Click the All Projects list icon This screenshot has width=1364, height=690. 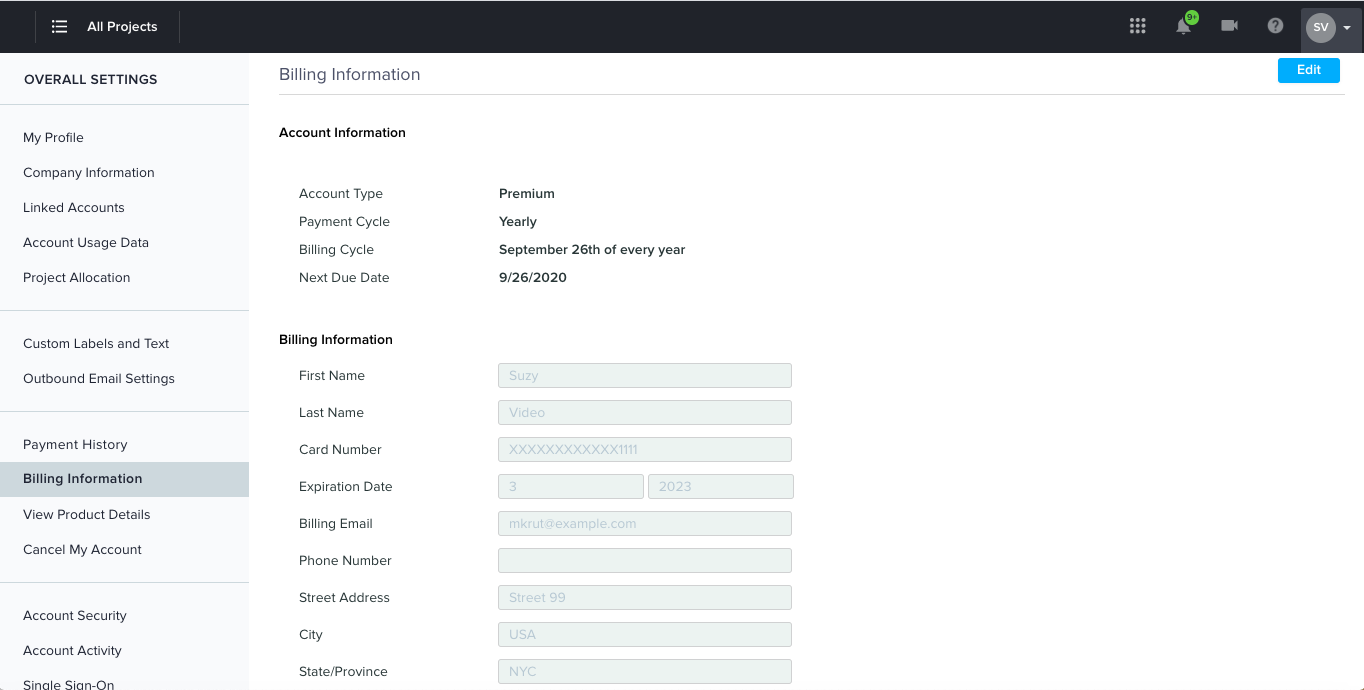(59, 27)
